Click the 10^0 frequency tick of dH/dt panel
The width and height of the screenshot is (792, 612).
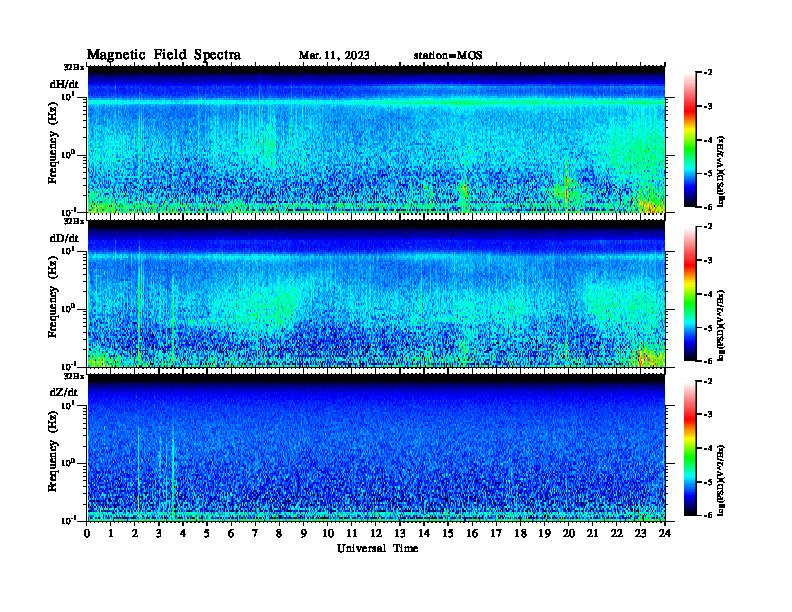67,154
